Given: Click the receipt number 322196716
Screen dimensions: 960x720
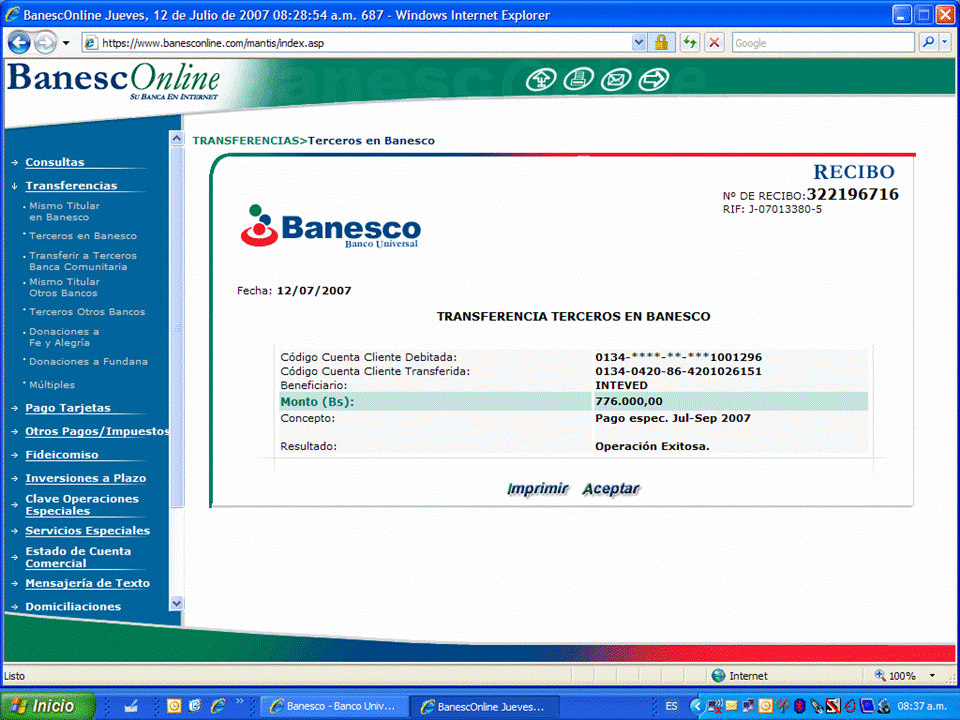Looking at the screenshot, I should [852, 194].
